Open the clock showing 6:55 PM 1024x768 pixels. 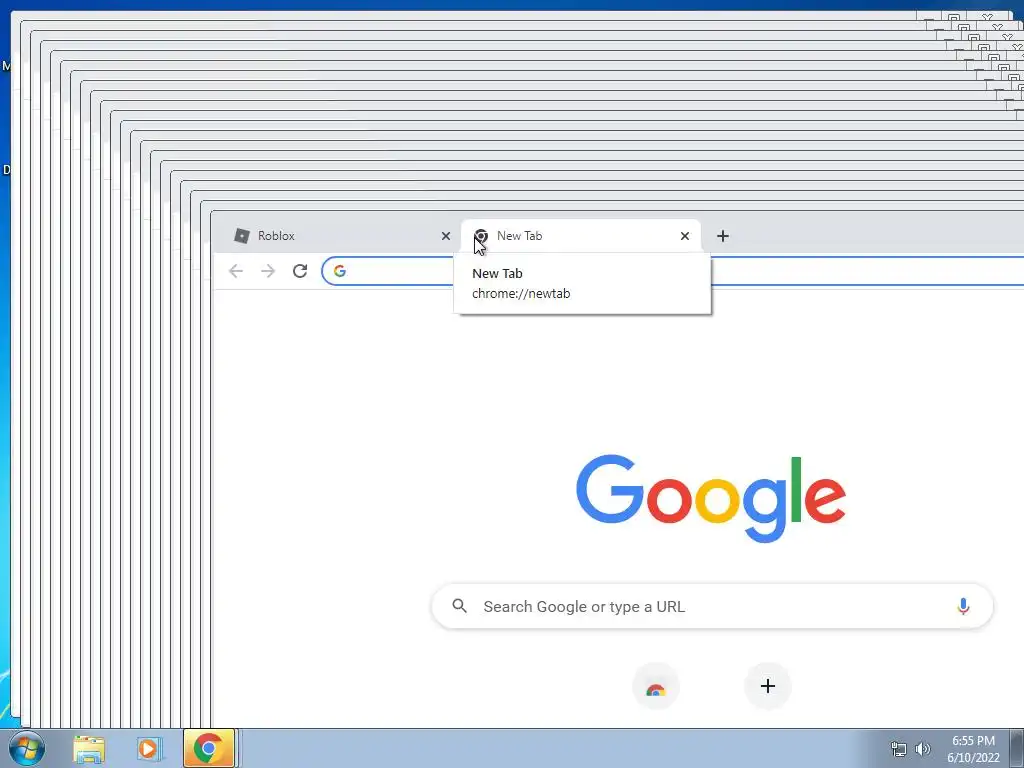[973, 749]
